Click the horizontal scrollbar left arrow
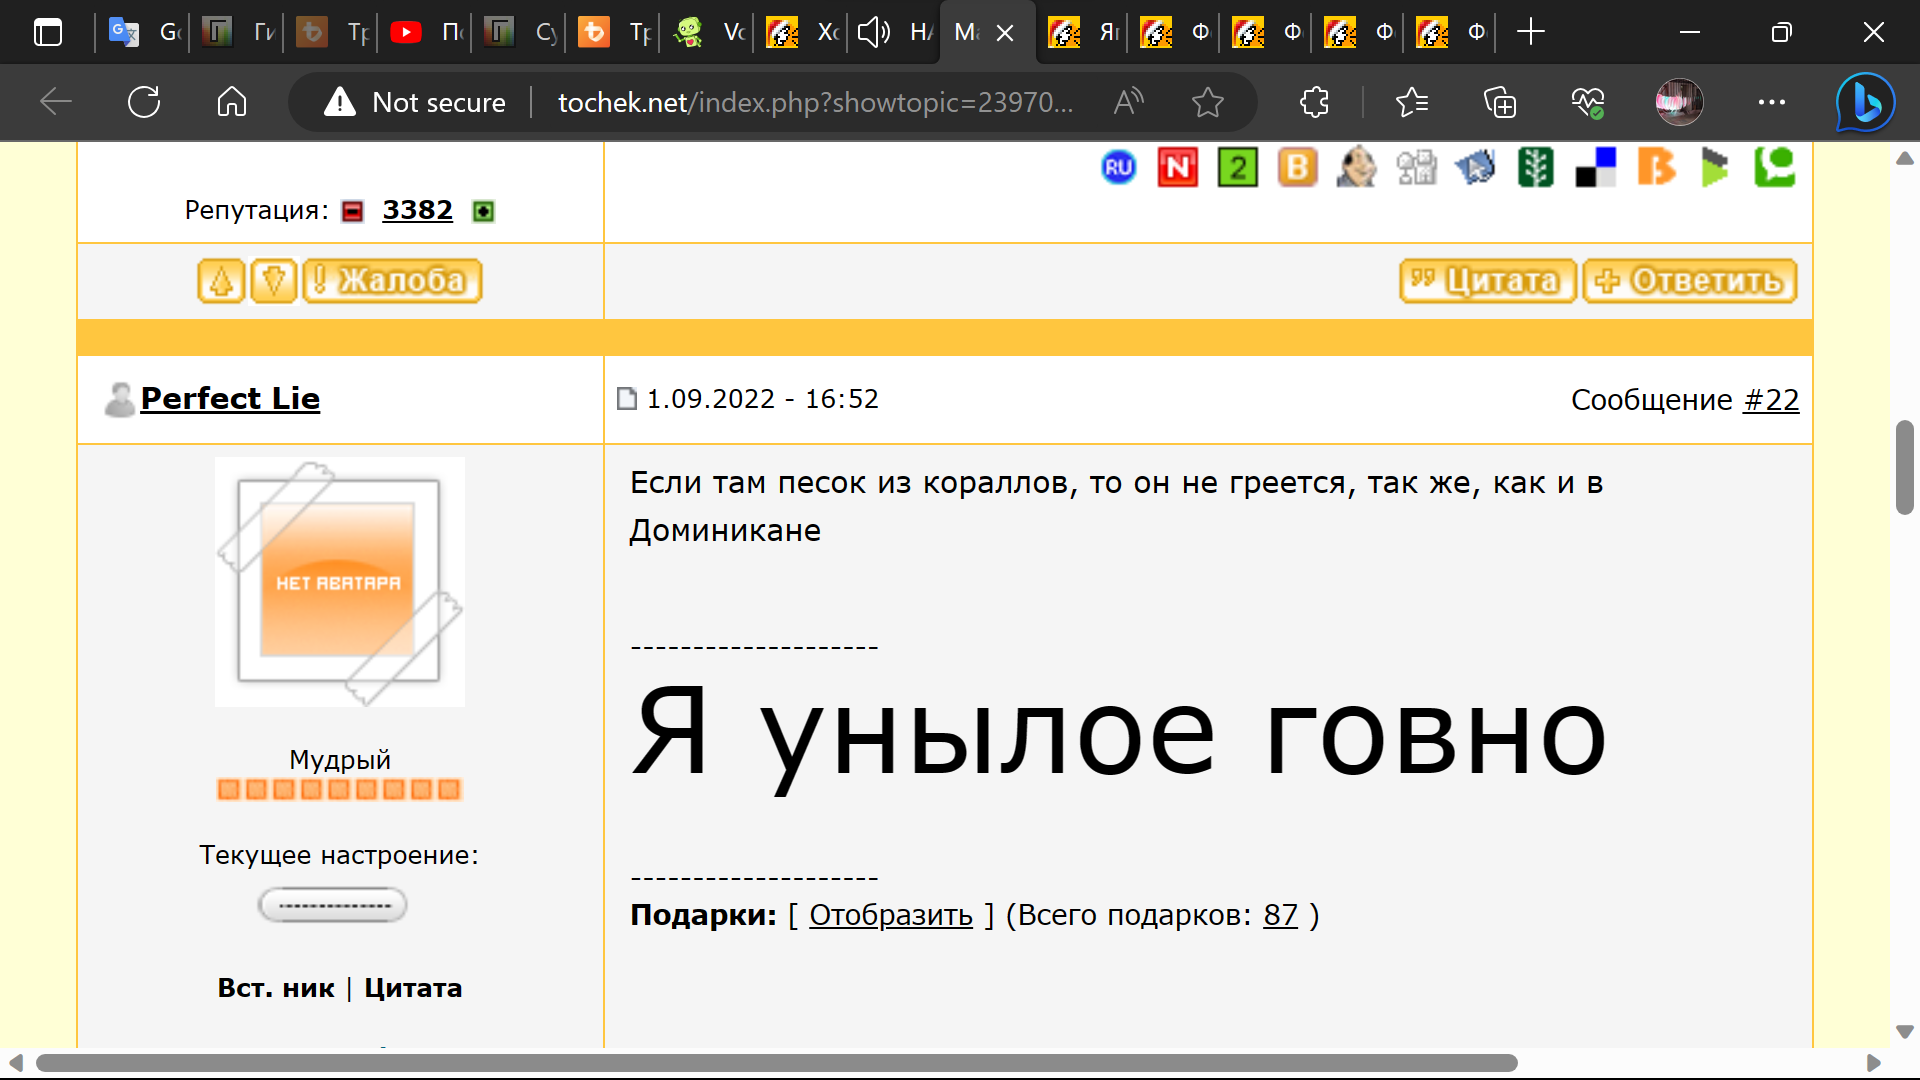The width and height of the screenshot is (1920, 1080). coord(15,1063)
